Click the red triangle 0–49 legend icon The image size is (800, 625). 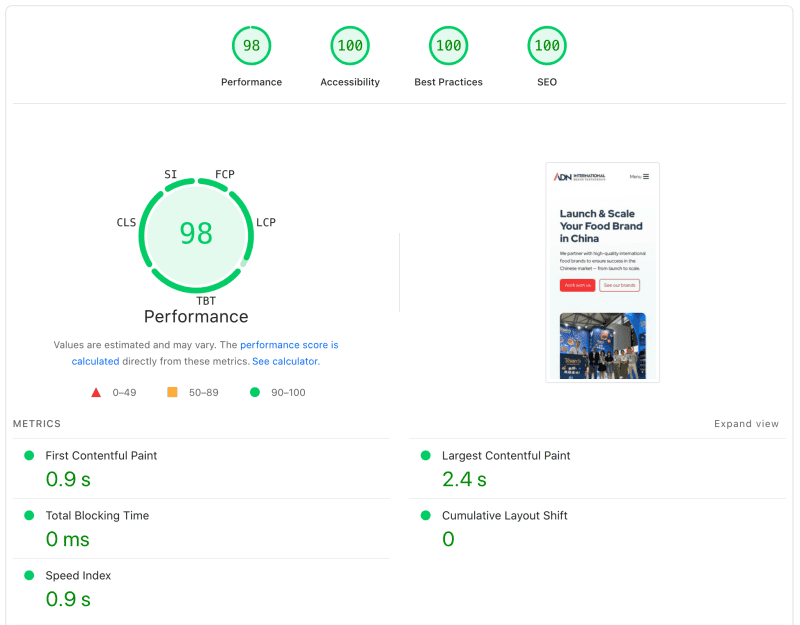96,393
